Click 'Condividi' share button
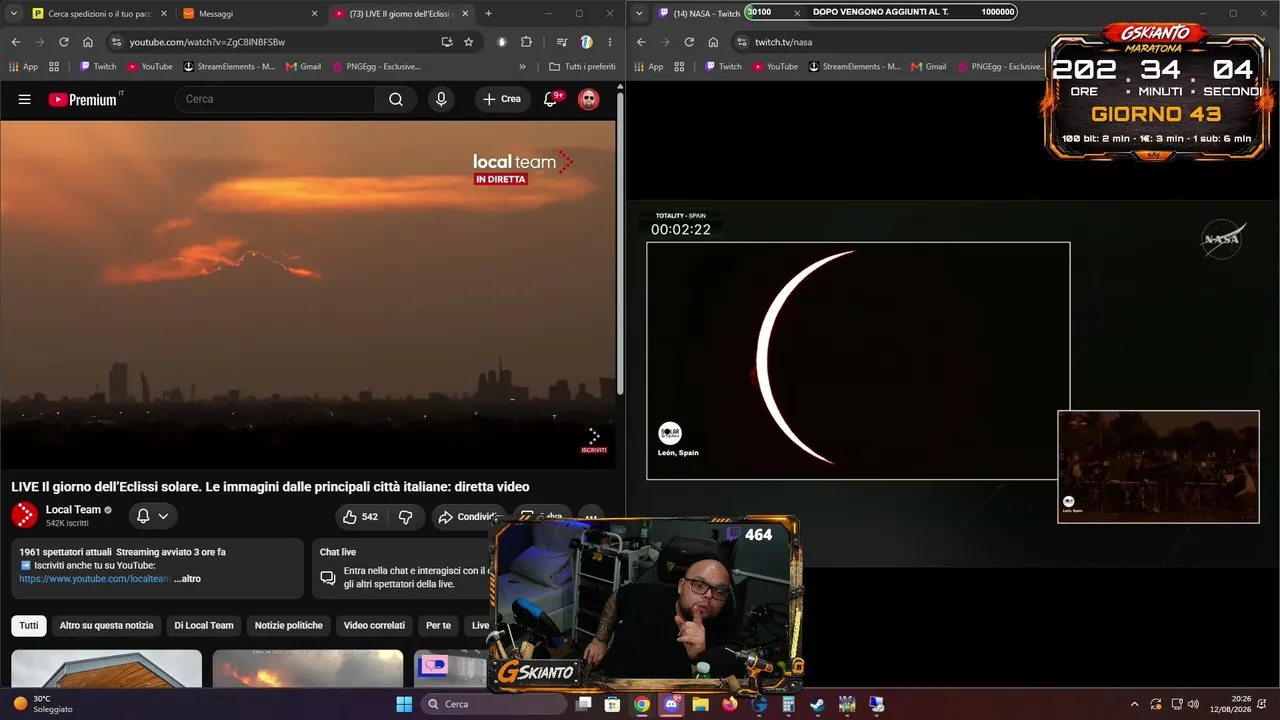Image resolution: width=1280 pixels, height=720 pixels. pos(468,517)
